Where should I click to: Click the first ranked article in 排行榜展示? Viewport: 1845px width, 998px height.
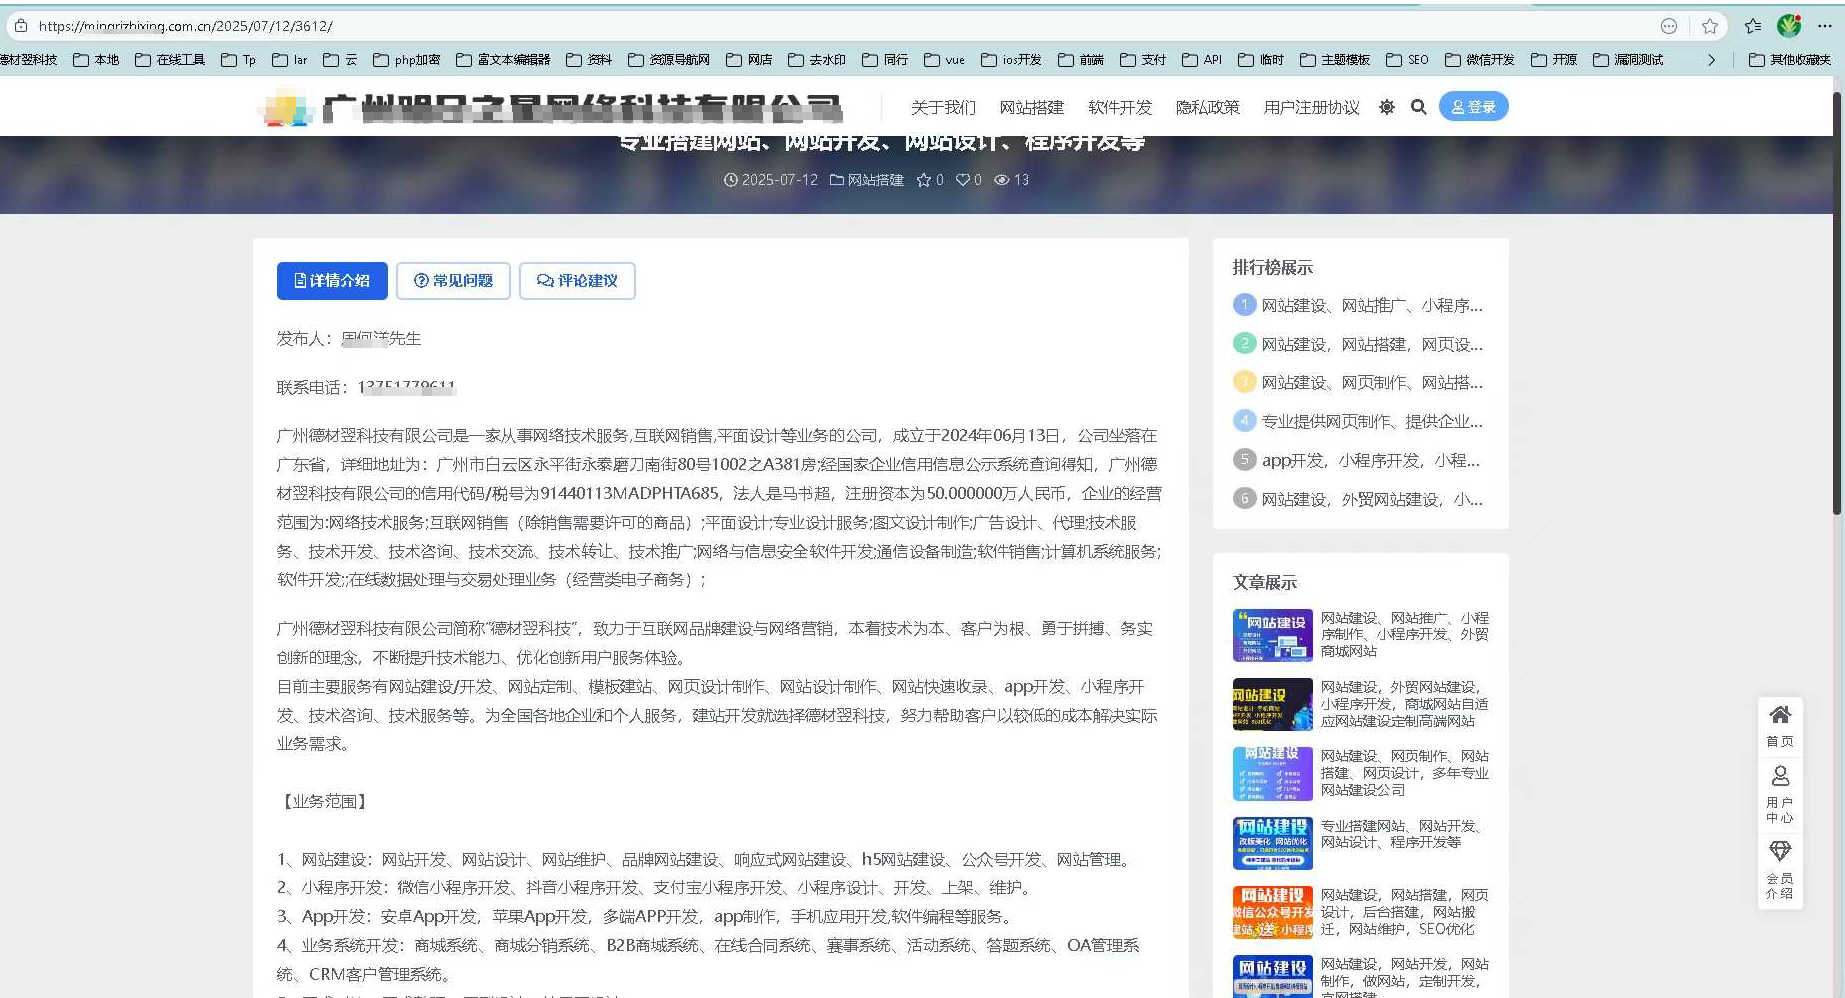point(1370,306)
